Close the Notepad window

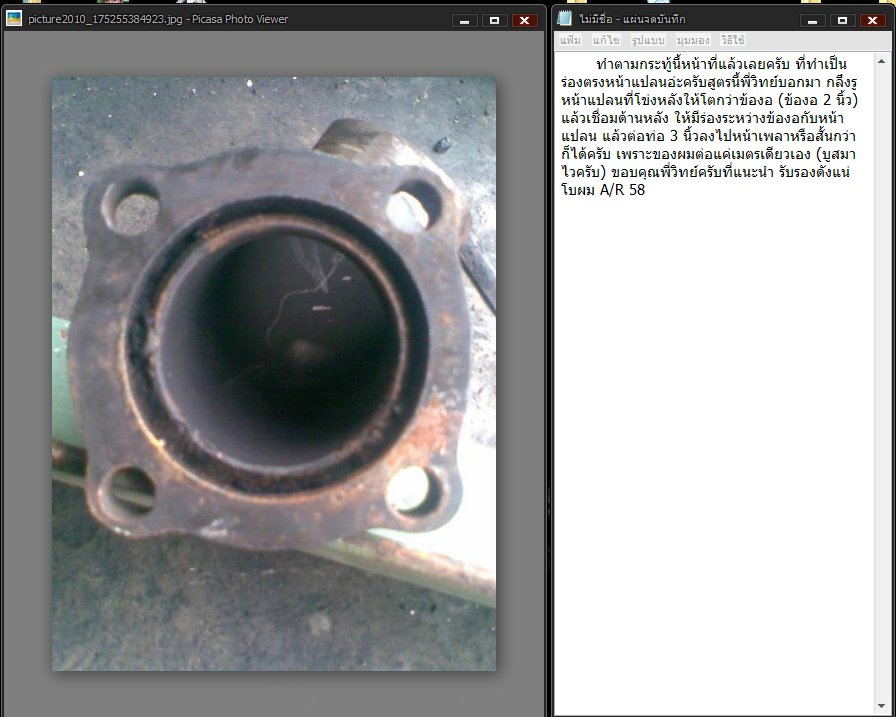tap(873, 21)
